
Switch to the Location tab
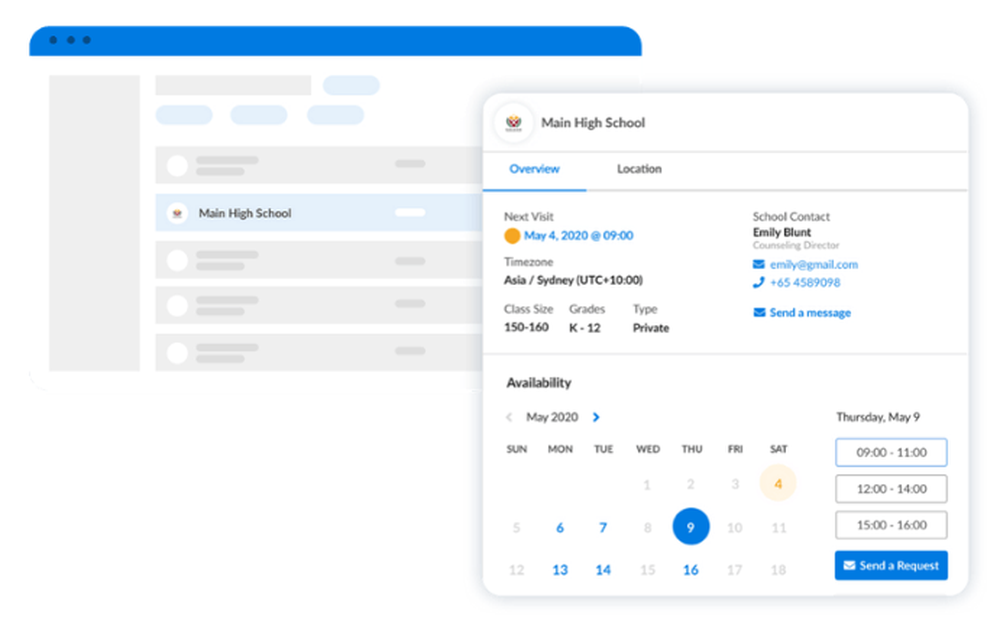[x=639, y=169]
